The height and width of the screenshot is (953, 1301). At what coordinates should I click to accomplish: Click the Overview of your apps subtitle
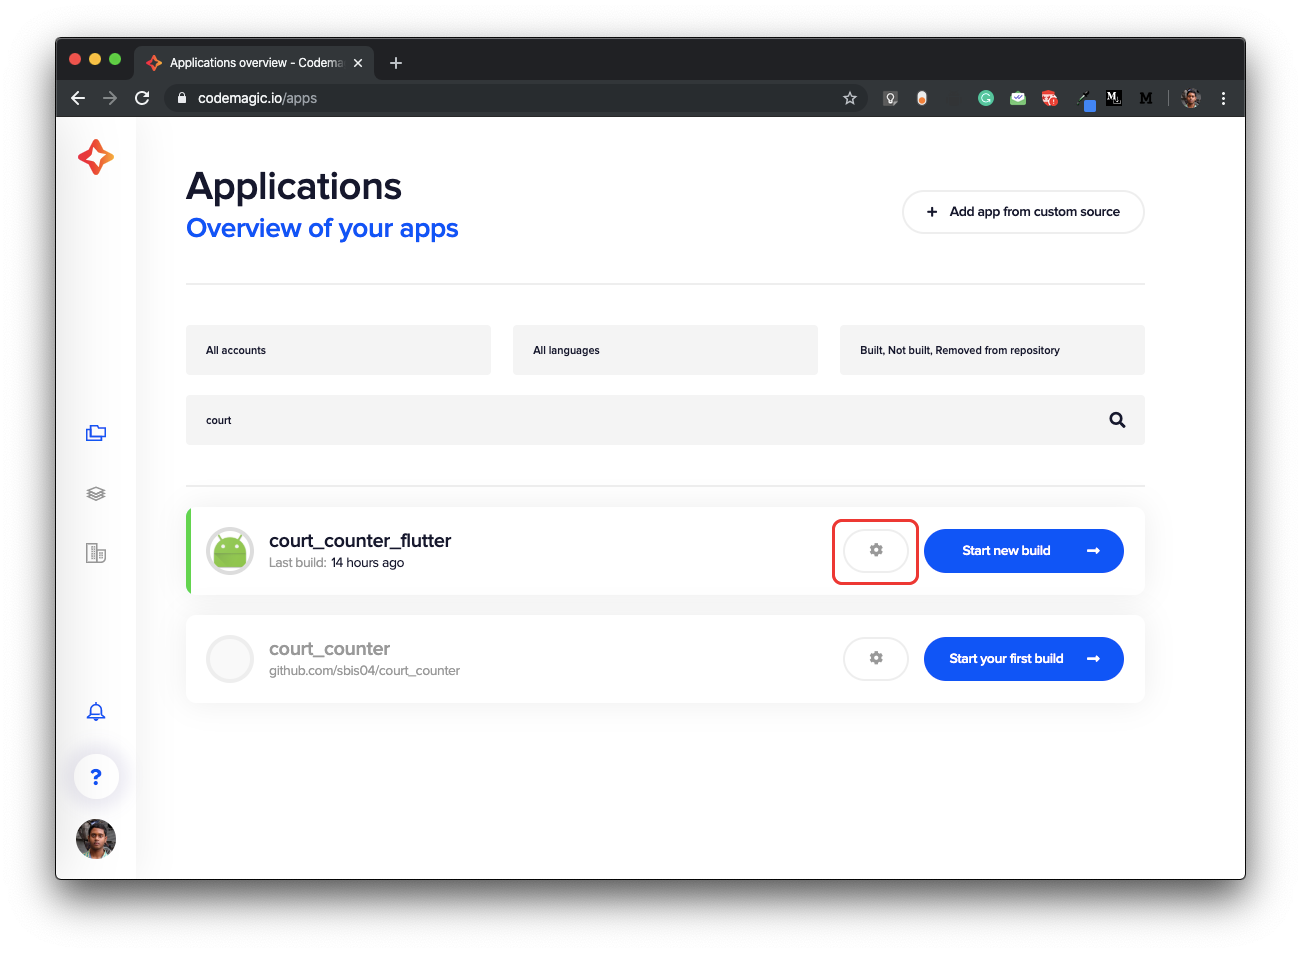322,229
